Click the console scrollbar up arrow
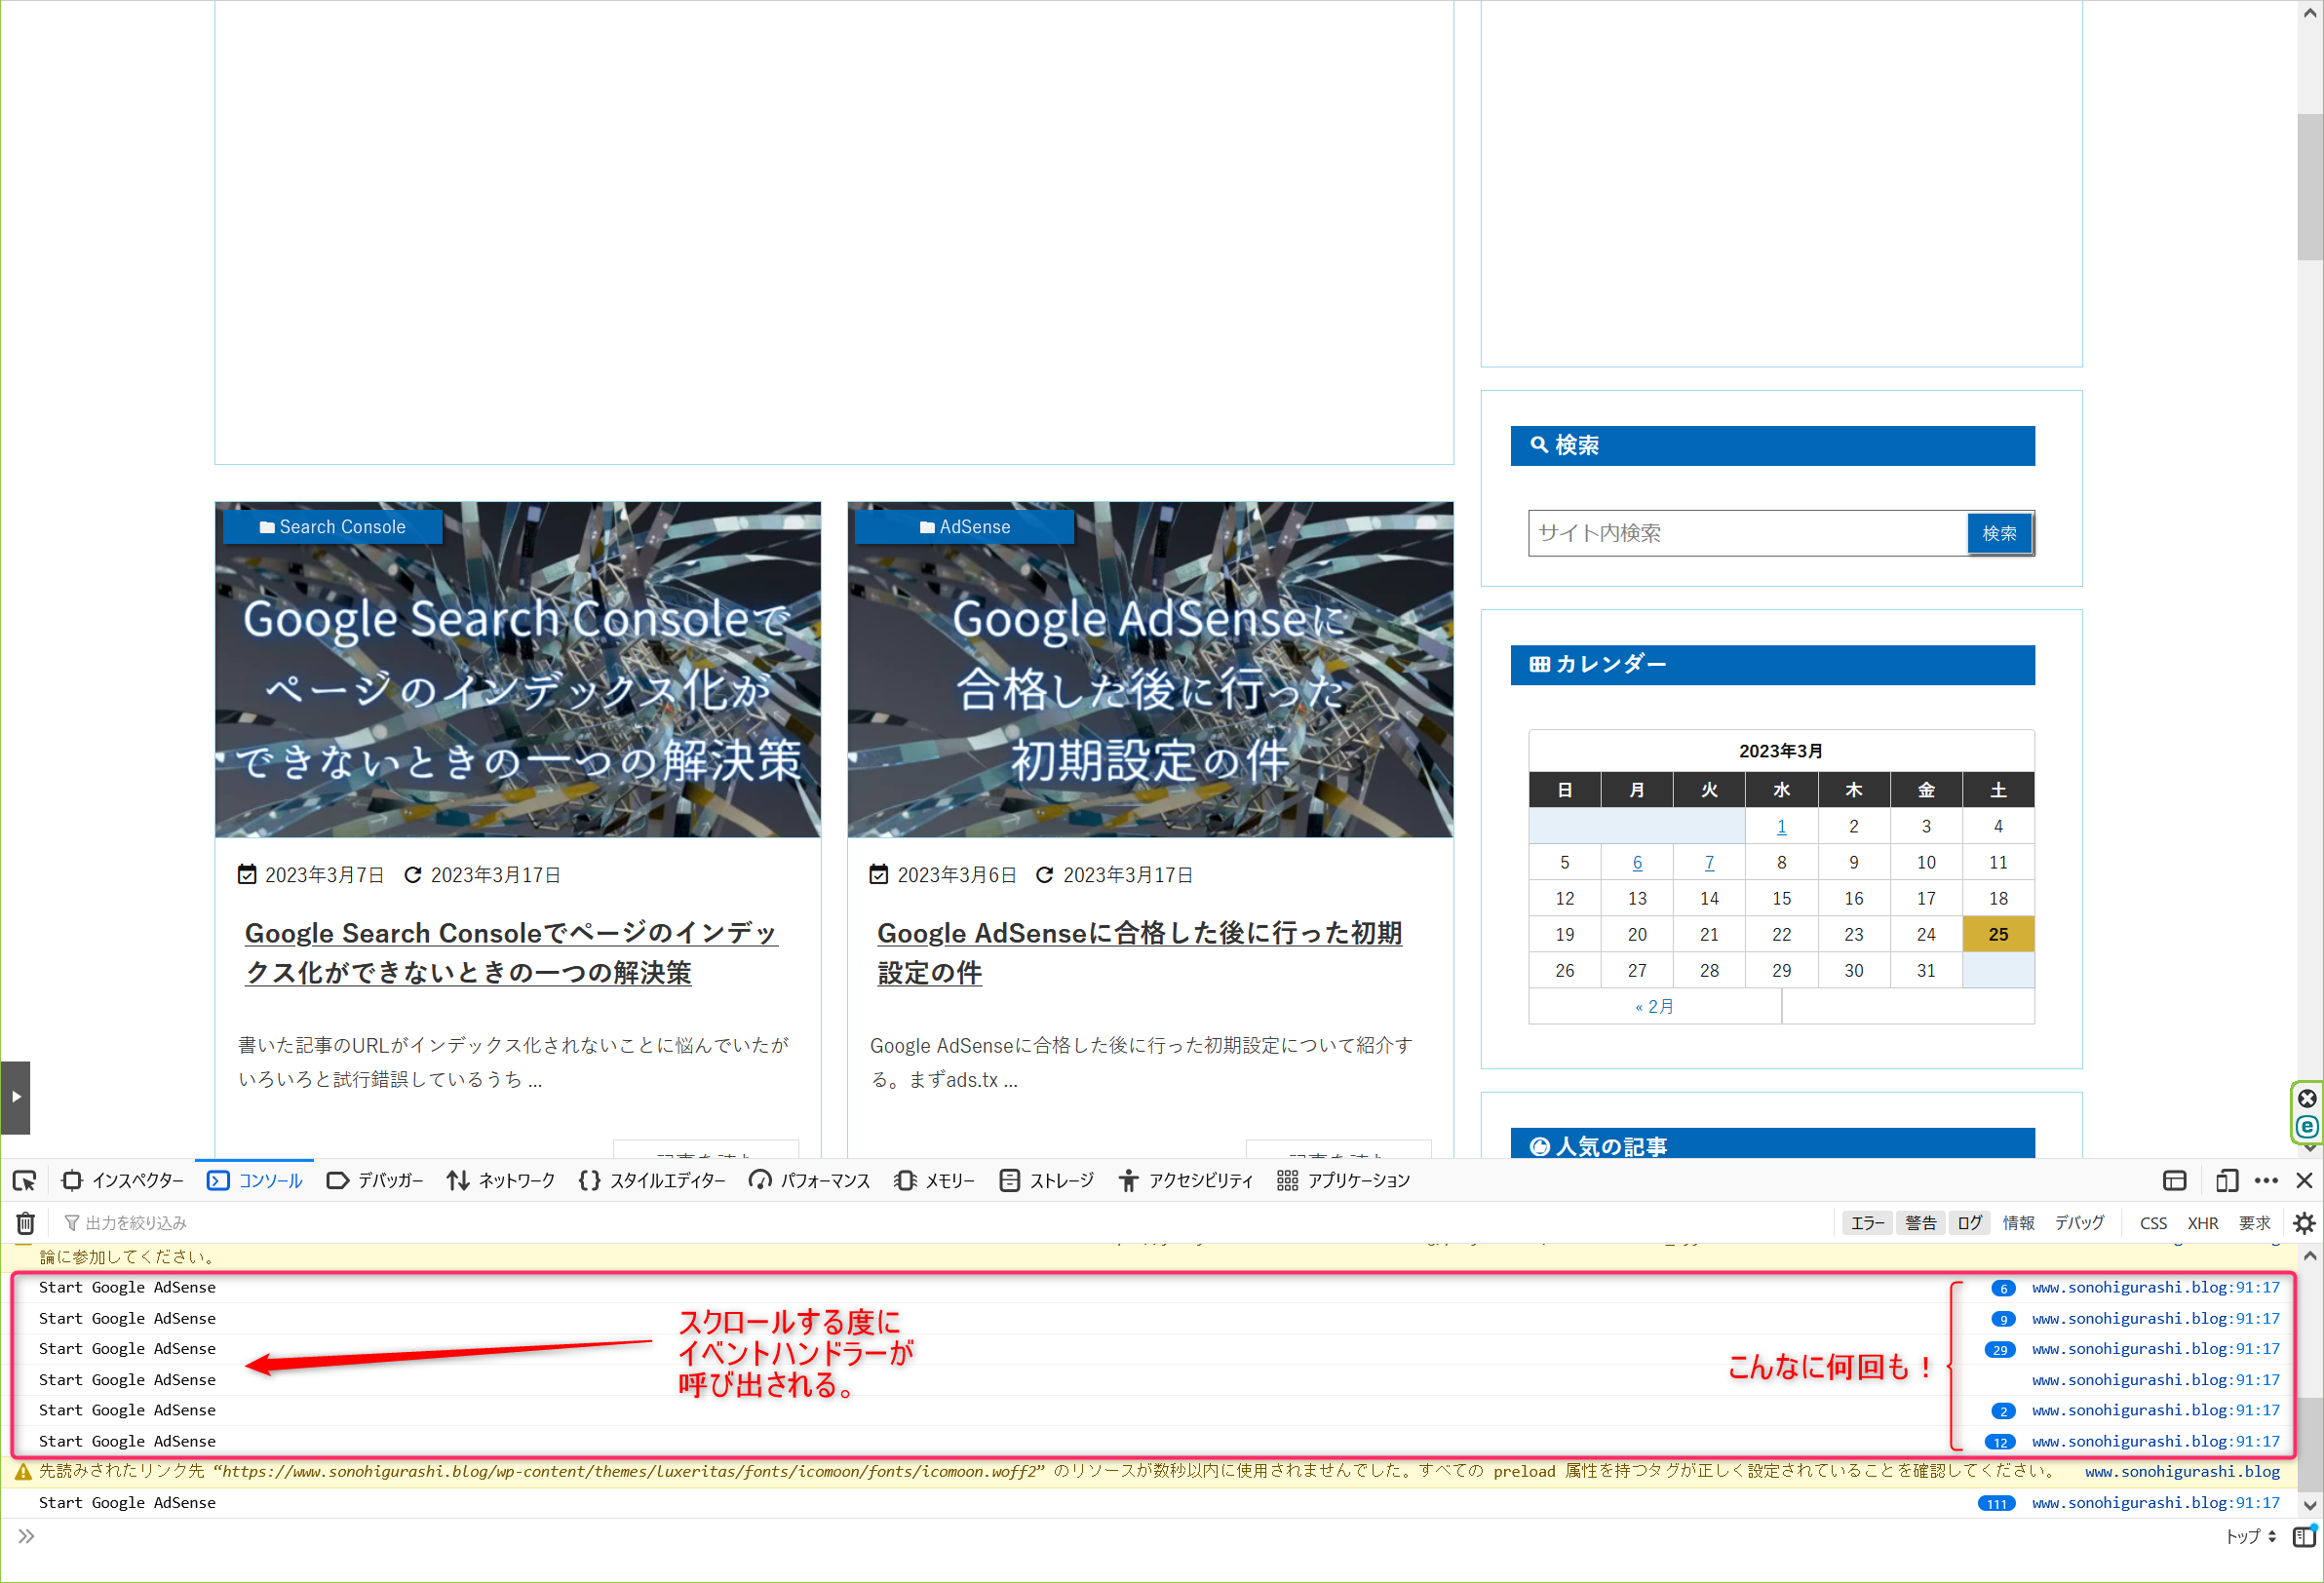Viewport: 2324px width, 1583px height. point(2310,1256)
